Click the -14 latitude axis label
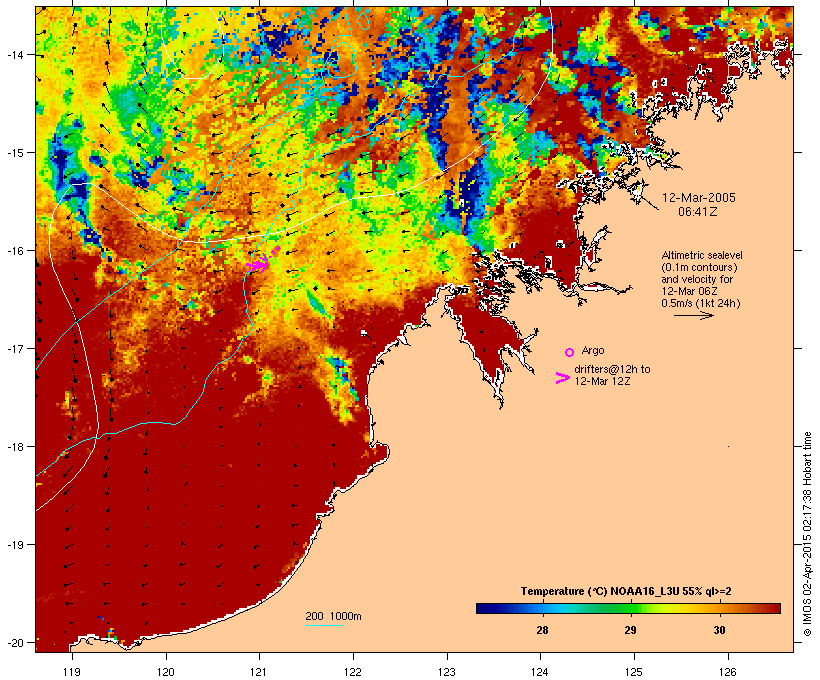 click(x=14, y=55)
